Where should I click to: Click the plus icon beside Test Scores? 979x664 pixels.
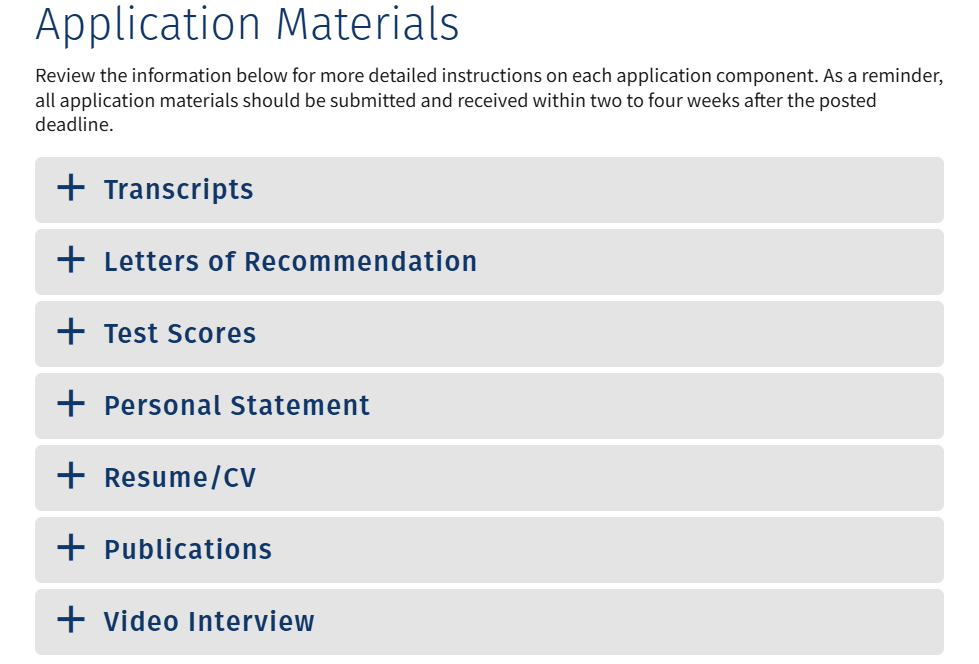(71, 331)
